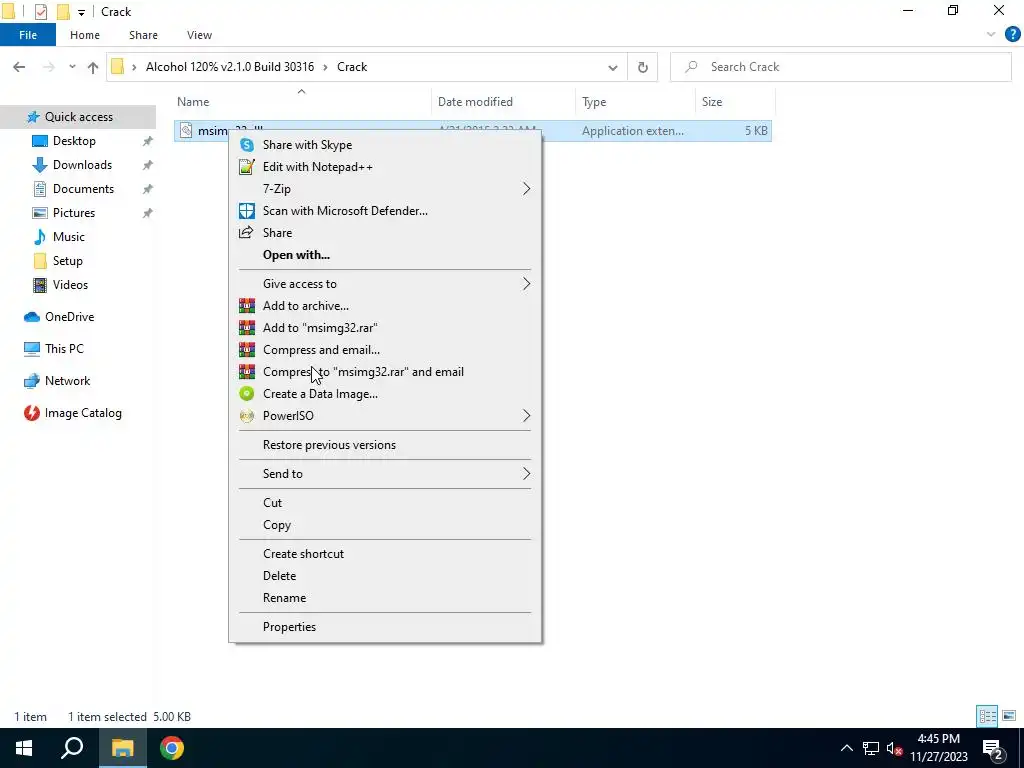Open the View ribbon tab
Image resolution: width=1024 pixels, height=768 pixels.
(199, 35)
